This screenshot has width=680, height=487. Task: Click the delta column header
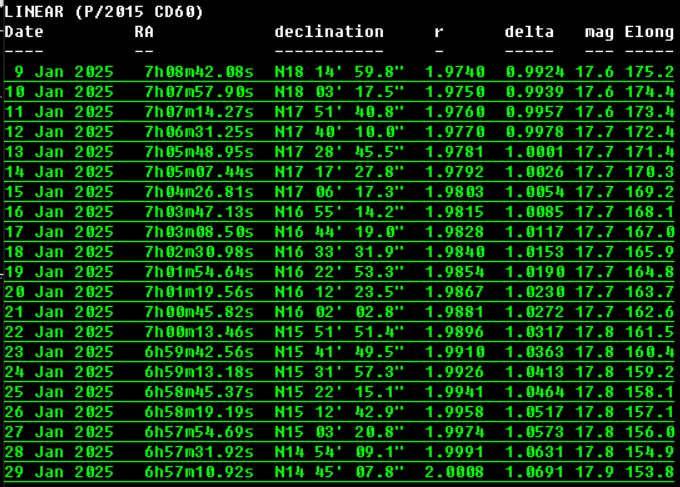(529, 32)
